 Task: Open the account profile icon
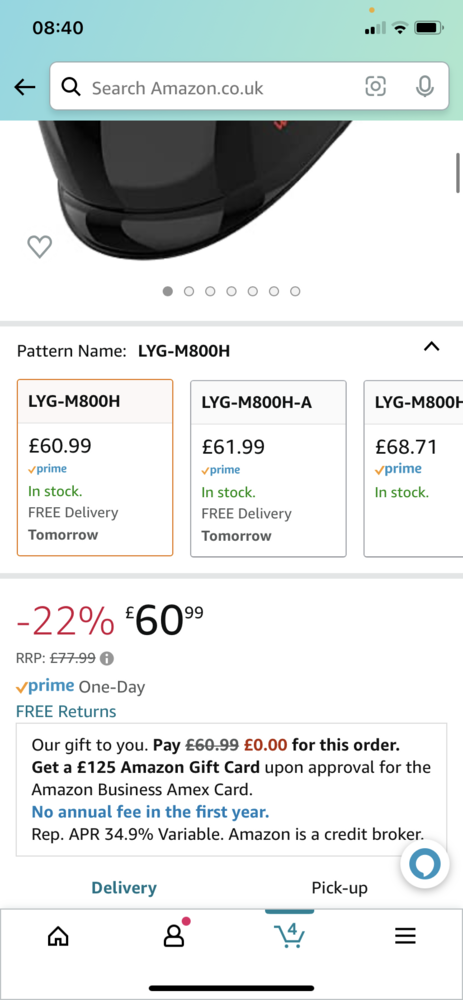[x=173, y=935]
